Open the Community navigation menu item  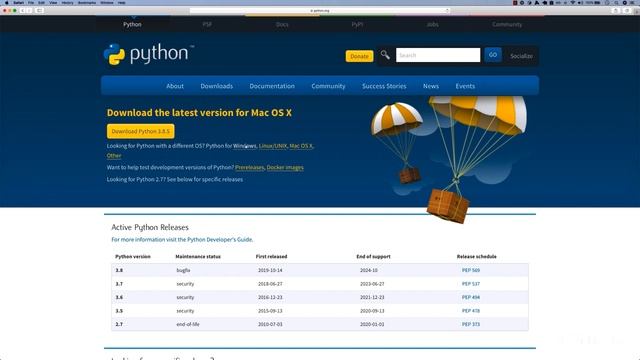point(328,86)
